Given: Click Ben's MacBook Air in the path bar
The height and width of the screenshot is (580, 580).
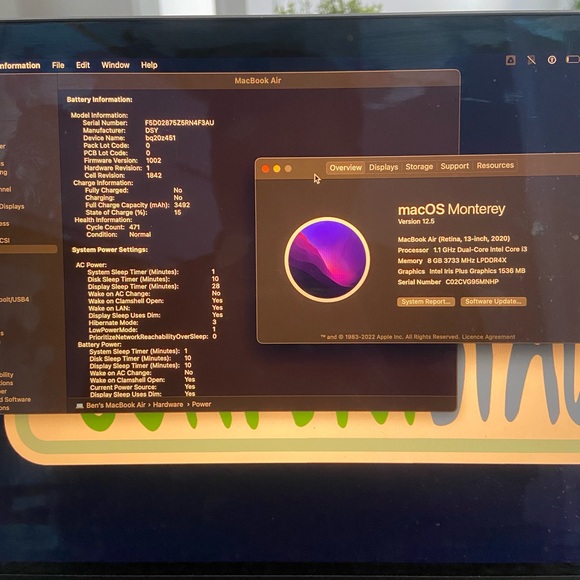Looking at the screenshot, I should (116, 405).
